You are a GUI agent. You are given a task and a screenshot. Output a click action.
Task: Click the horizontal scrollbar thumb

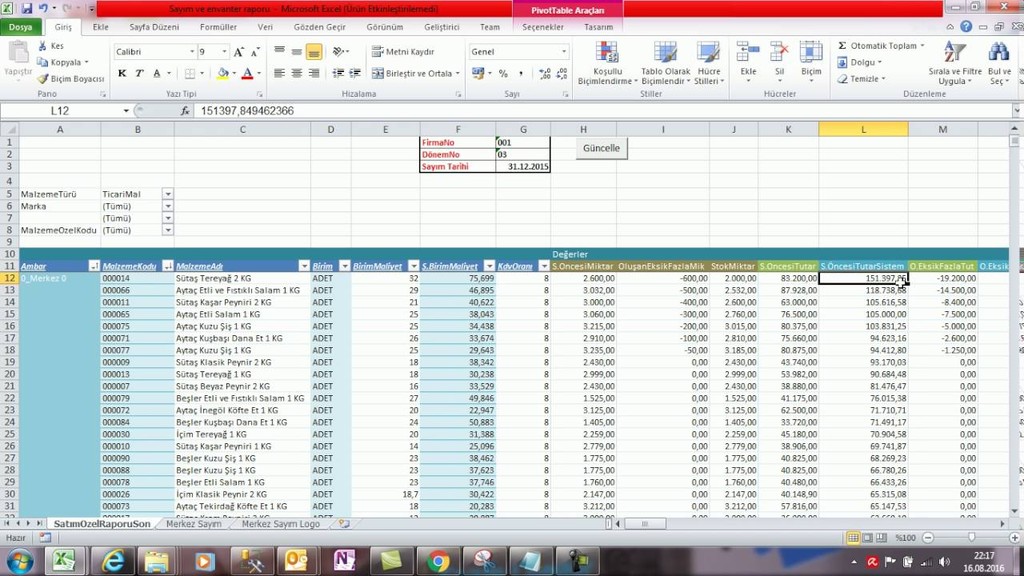pyautogui.click(x=645, y=524)
